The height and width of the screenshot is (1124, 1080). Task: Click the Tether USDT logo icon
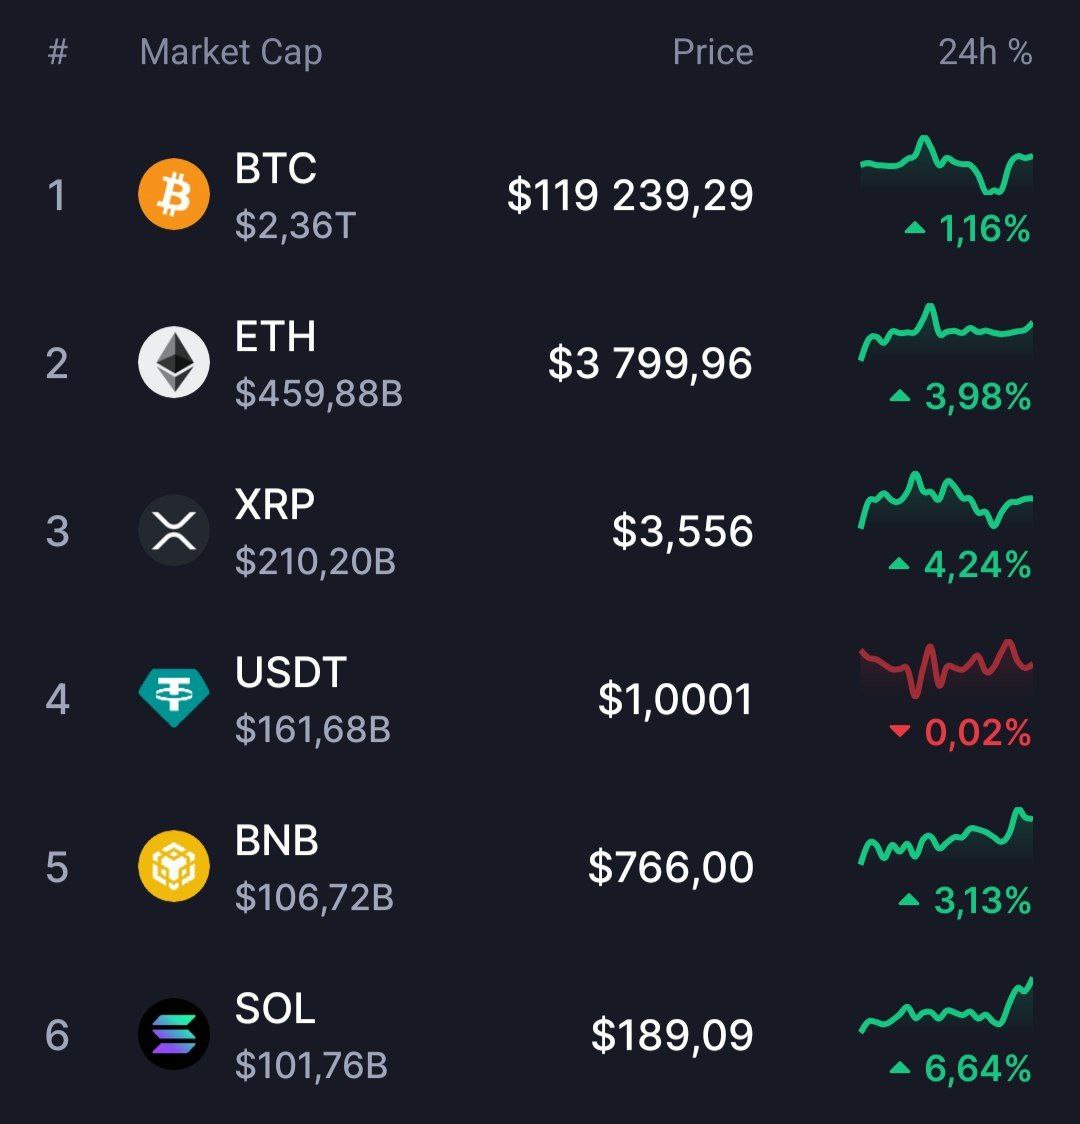pos(173,697)
